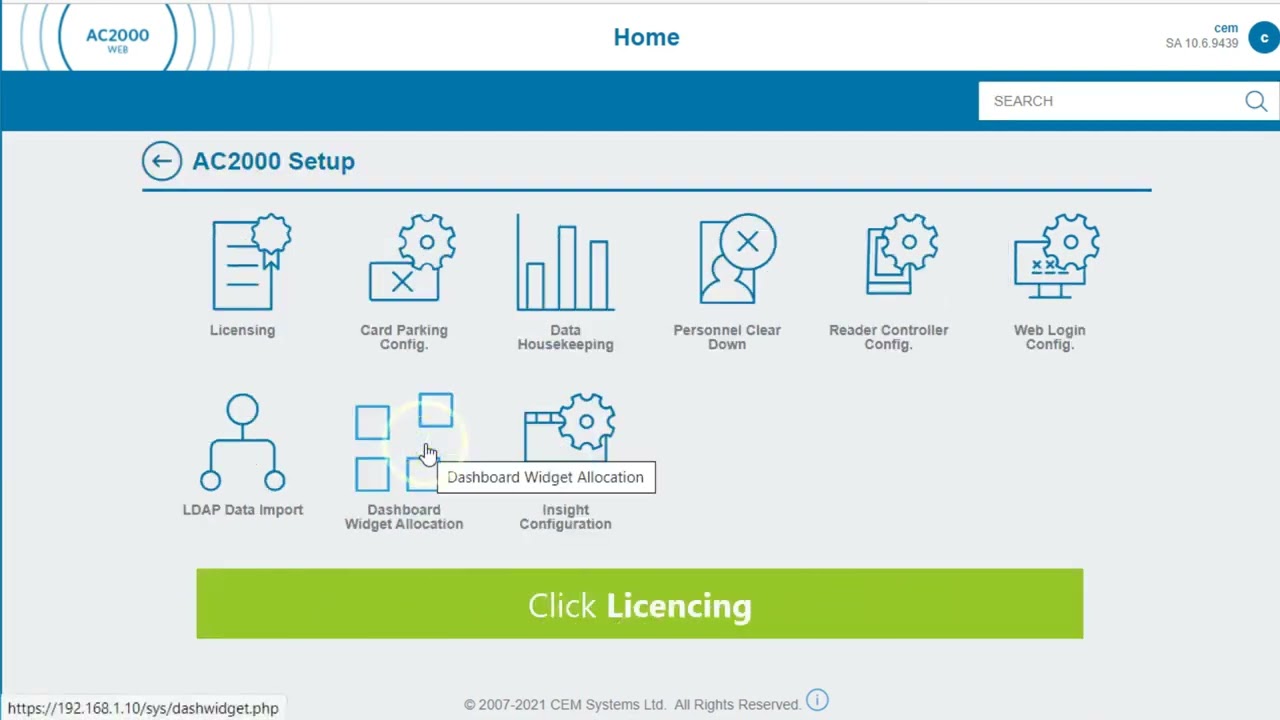
Task: Open the Reader Controller Config. icon
Action: point(901,254)
